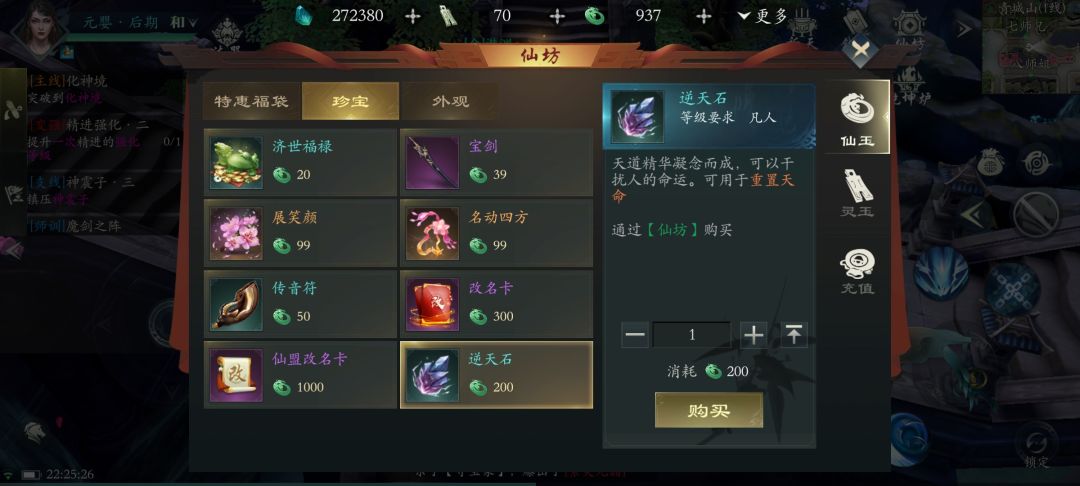Increase purchase quantity with plus button

tap(754, 335)
